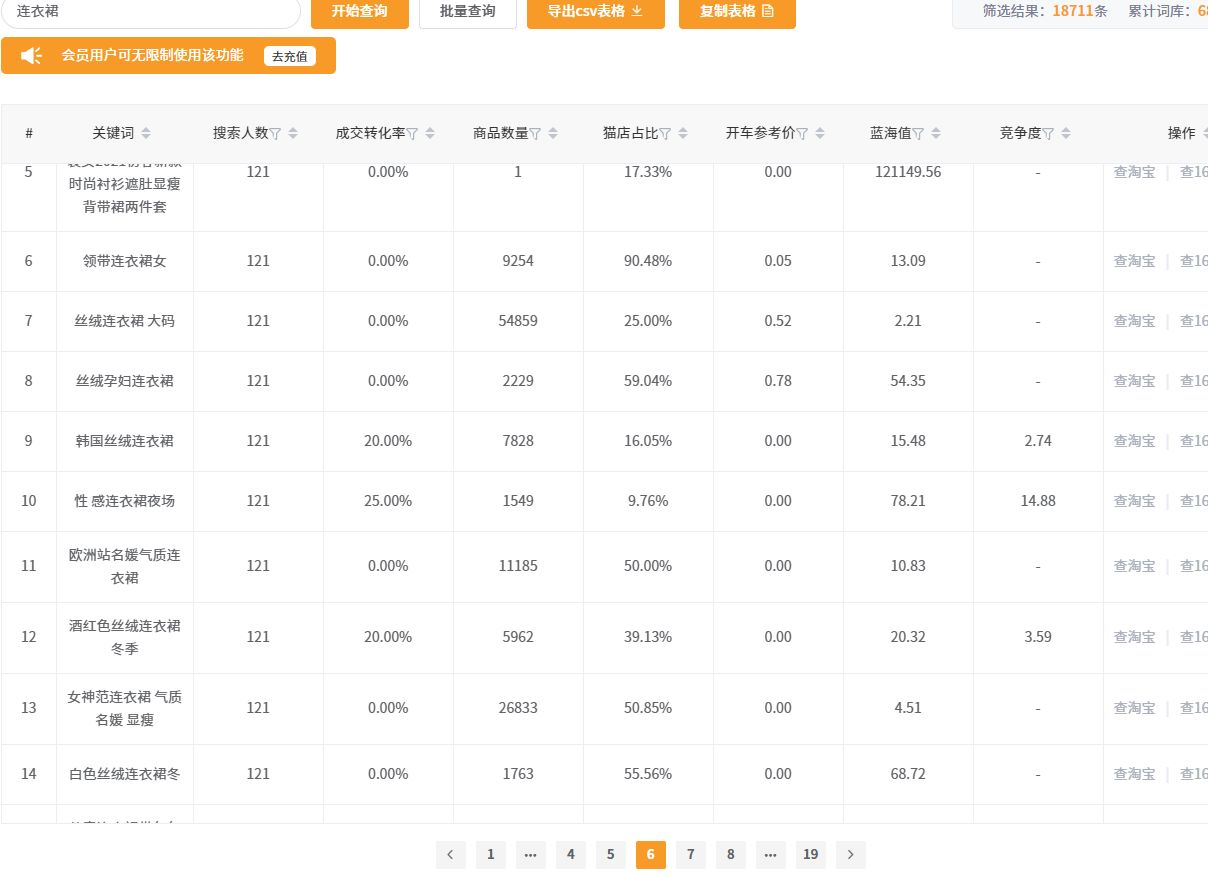Click the filter icon on 竞争度 column
The width and height of the screenshot is (1208, 875).
[1048, 134]
